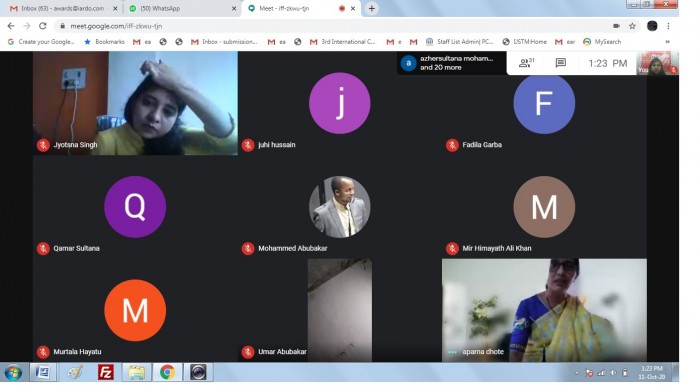The height and width of the screenshot is (390, 700).
Task: Open the azhersultana and 20 more notification
Action: click(451, 63)
